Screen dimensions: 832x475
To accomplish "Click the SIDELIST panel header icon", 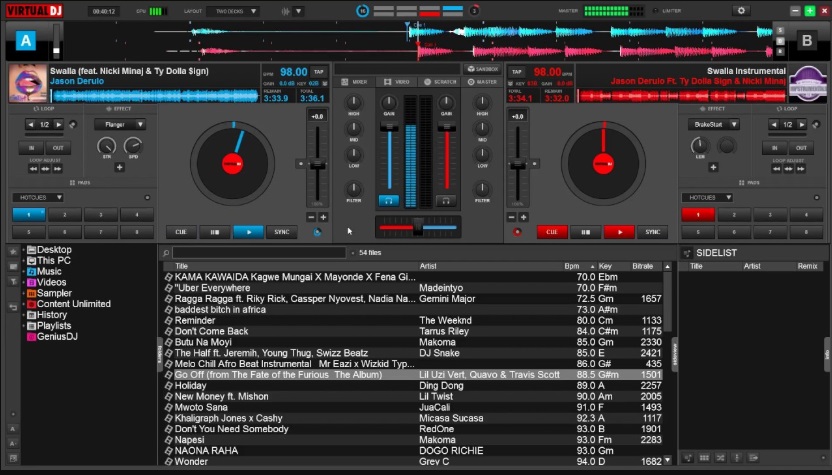I will pyautogui.click(x=687, y=253).
